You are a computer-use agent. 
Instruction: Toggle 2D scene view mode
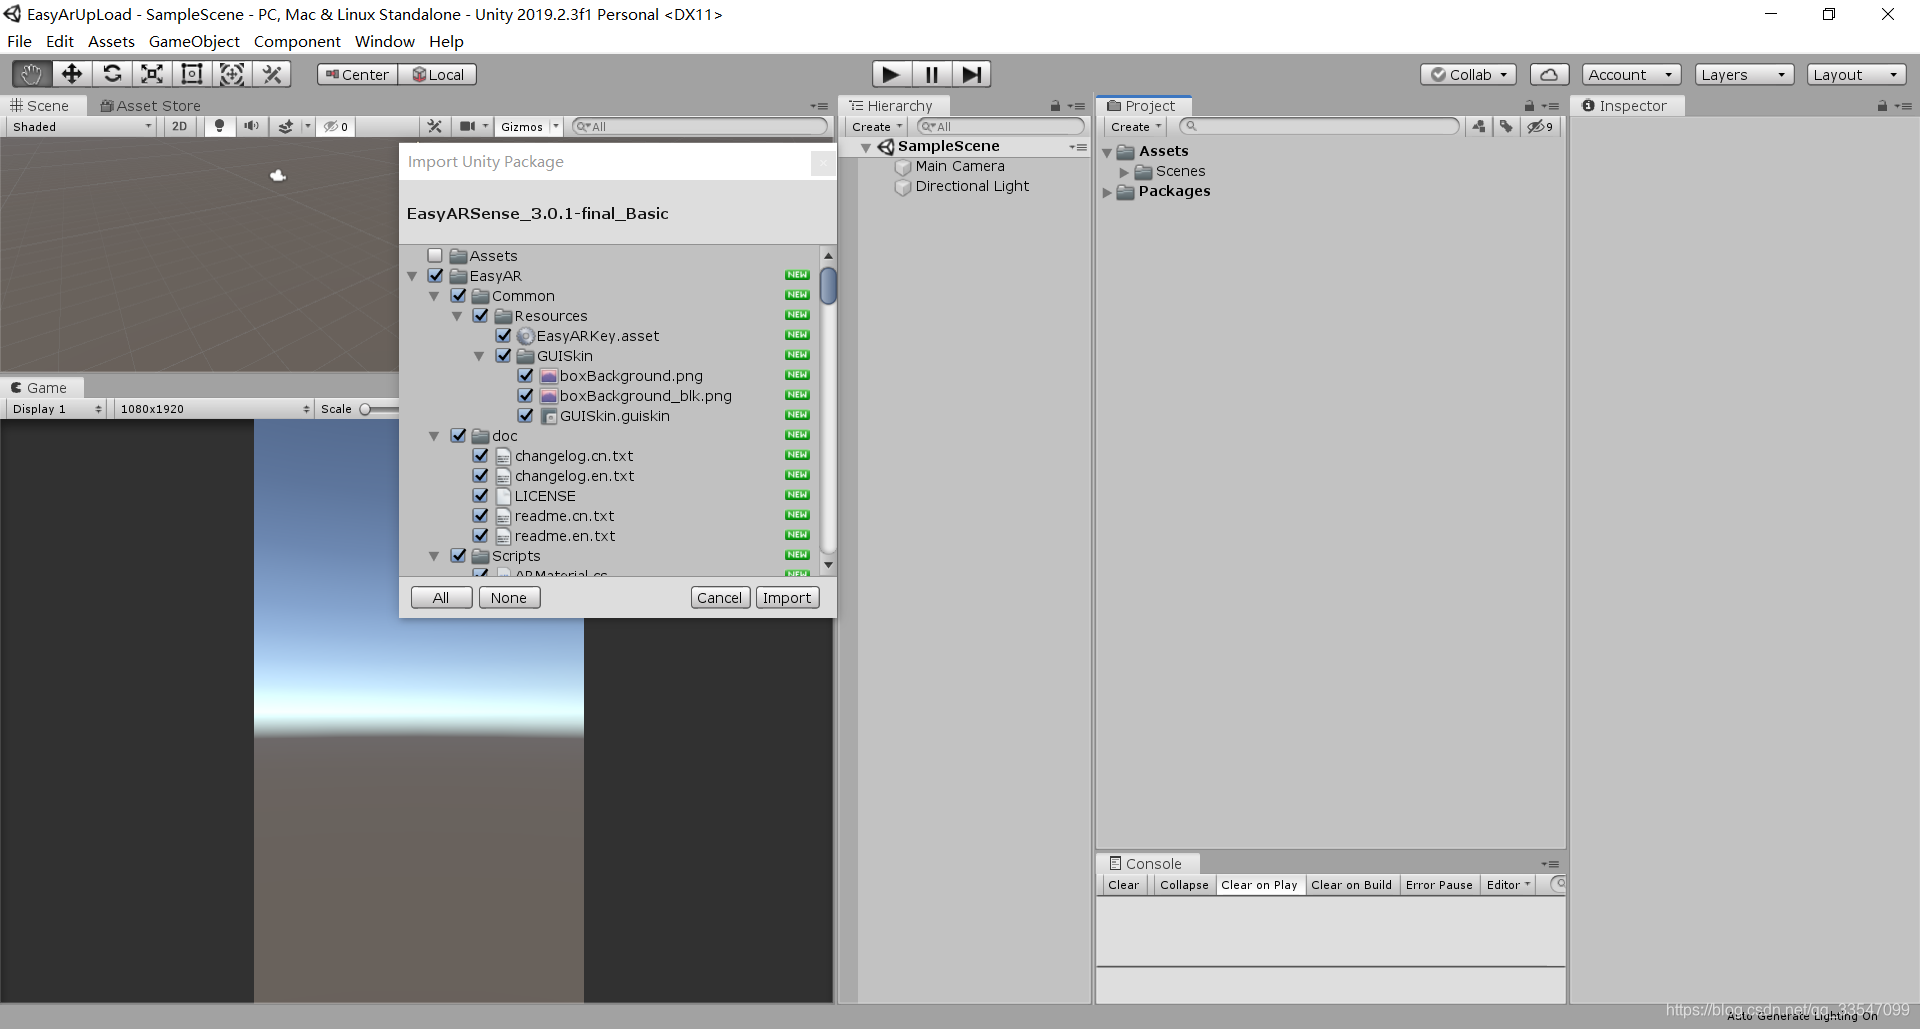[179, 127]
